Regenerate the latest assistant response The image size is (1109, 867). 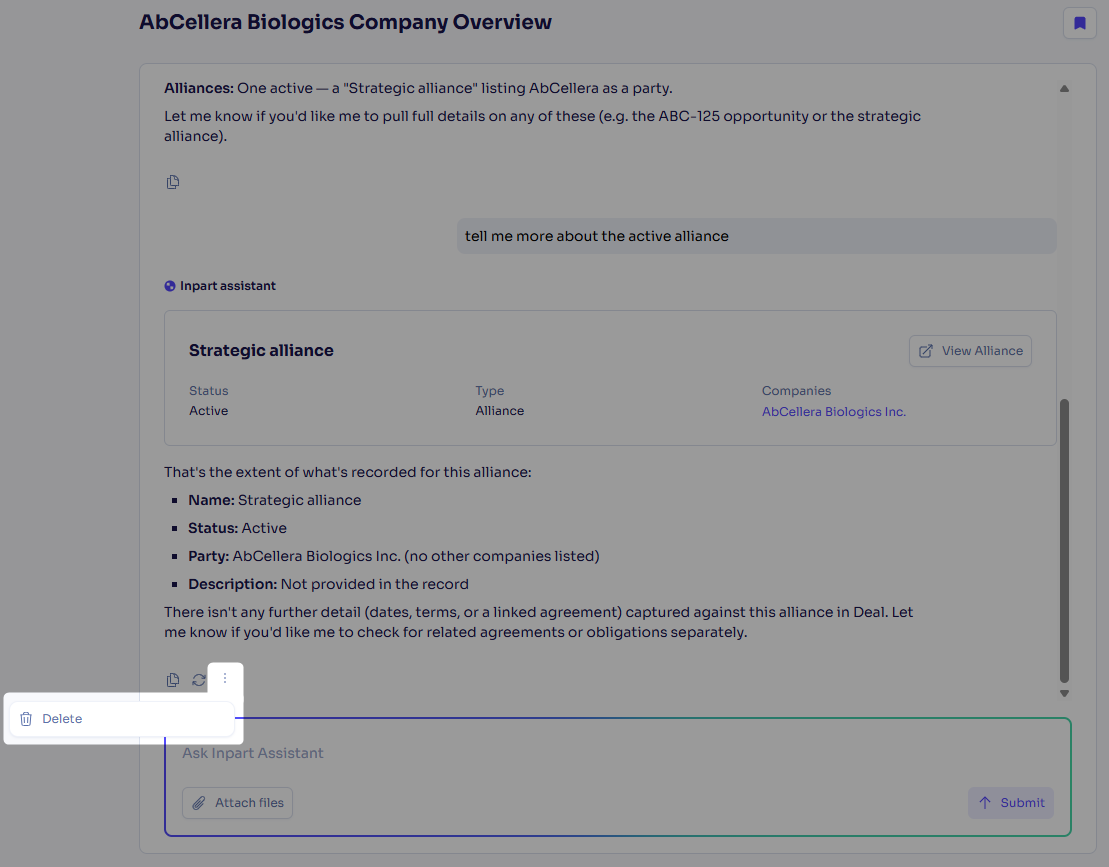coord(199,680)
